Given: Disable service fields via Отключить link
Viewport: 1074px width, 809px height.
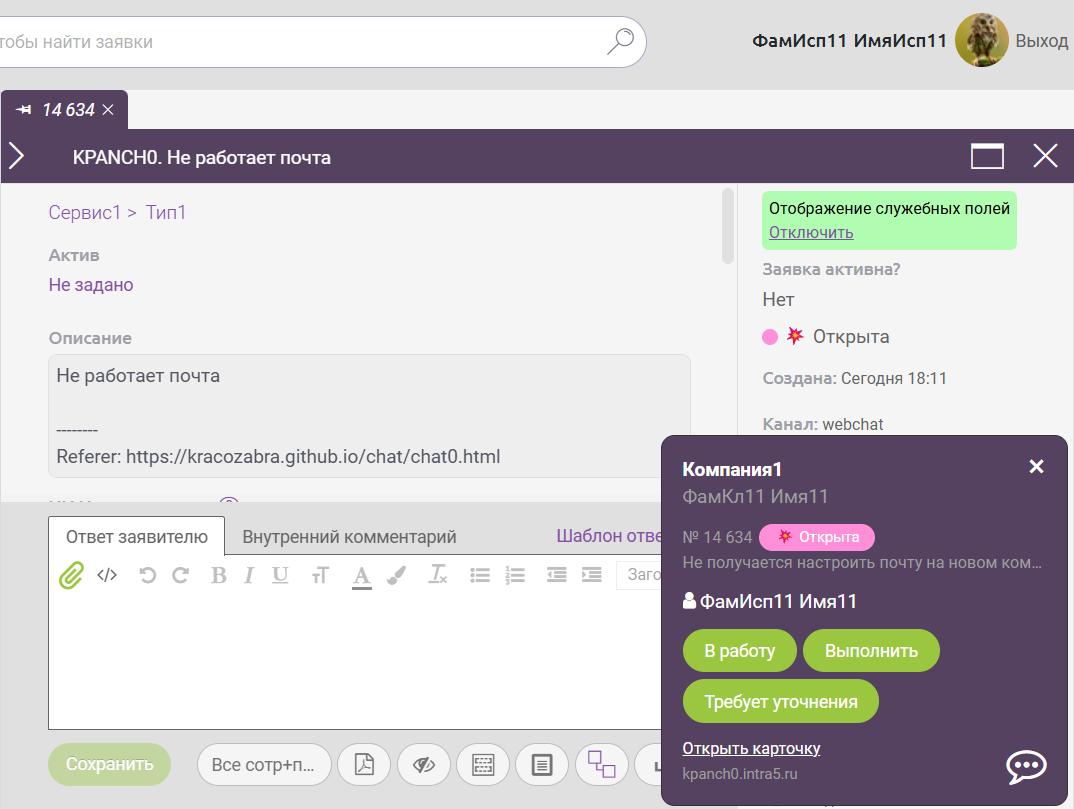Looking at the screenshot, I should [810, 232].
